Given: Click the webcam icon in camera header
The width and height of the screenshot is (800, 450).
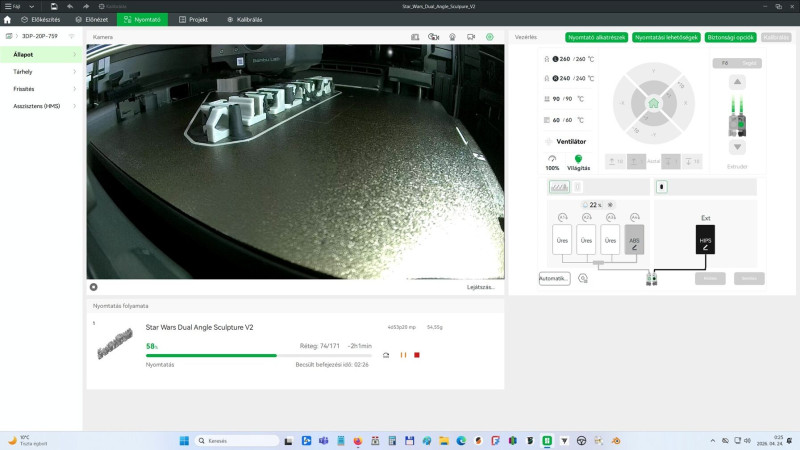Looking at the screenshot, I should (452, 37).
